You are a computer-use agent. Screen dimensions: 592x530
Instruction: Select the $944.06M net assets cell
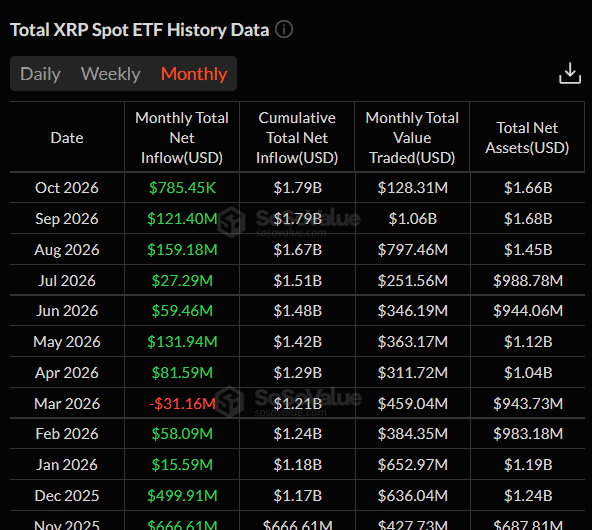tap(528, 311)
